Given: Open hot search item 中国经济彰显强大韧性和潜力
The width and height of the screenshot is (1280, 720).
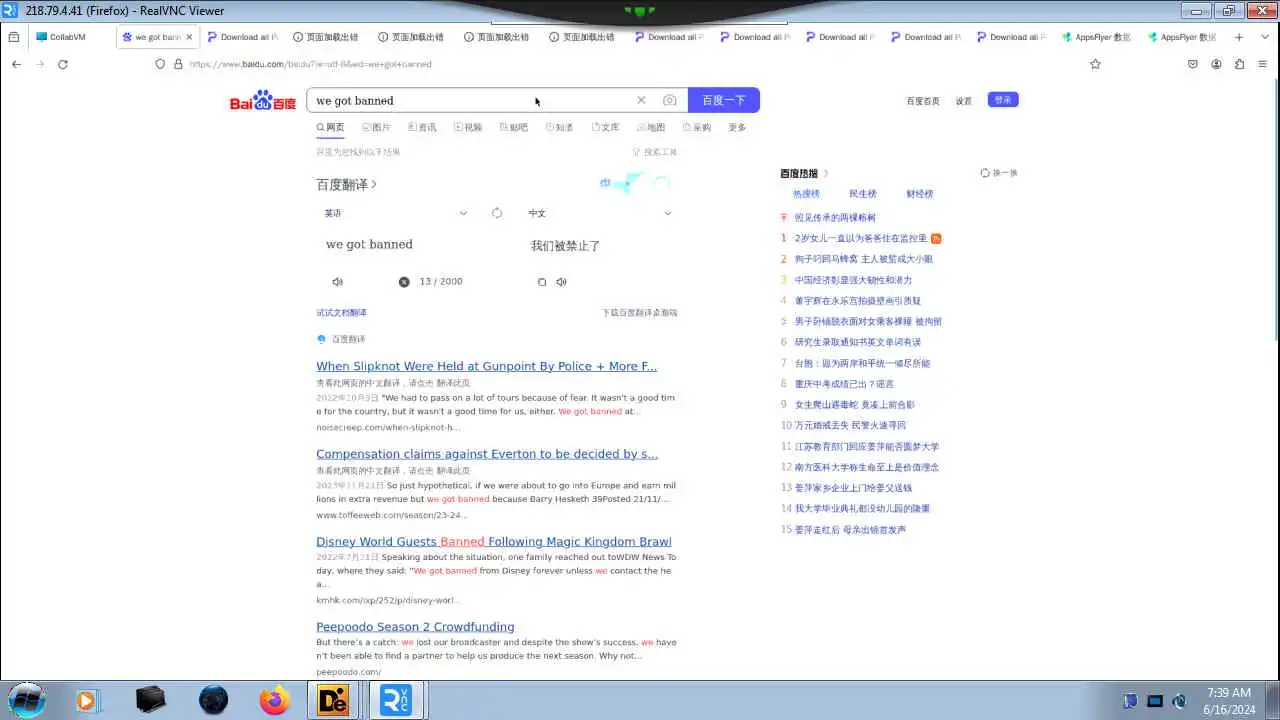Looking at the screenshot, I should coord(853,280).
